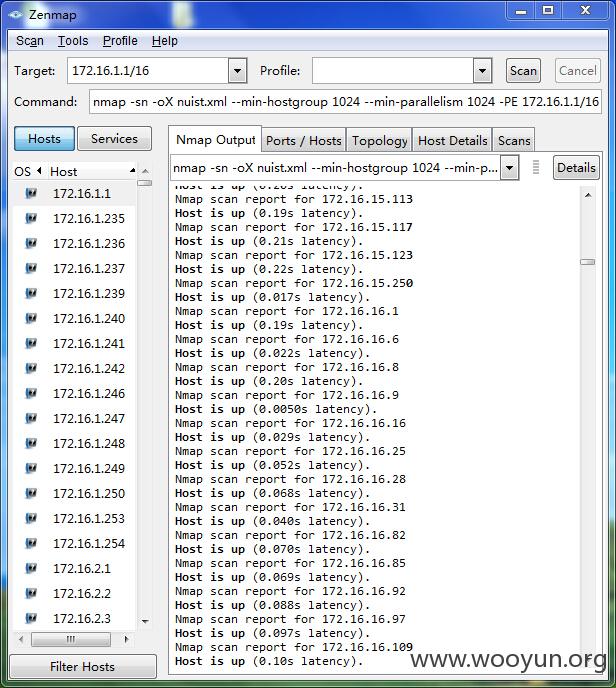Click the OS icon beside host 172.16.1.254

point(31,543)
